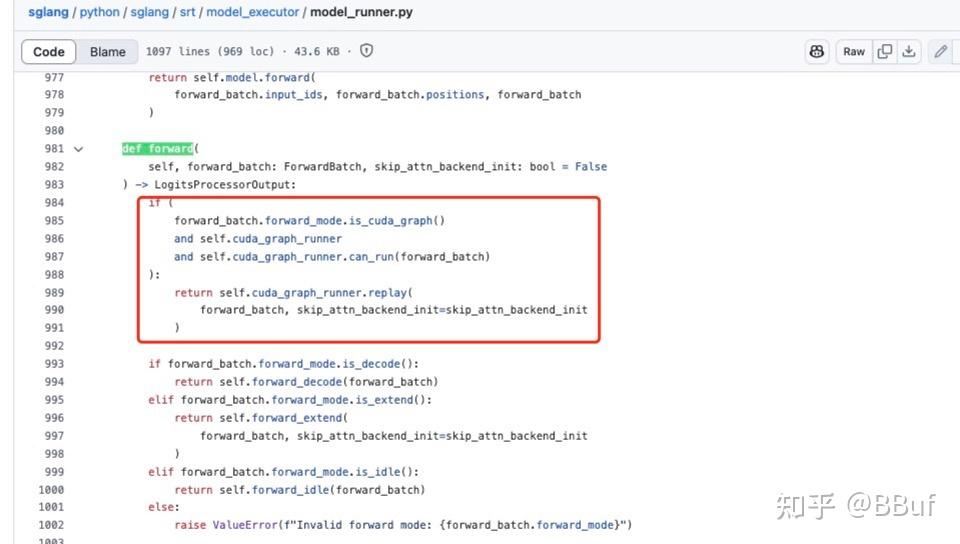Open the Raw file view

[853, 52]
